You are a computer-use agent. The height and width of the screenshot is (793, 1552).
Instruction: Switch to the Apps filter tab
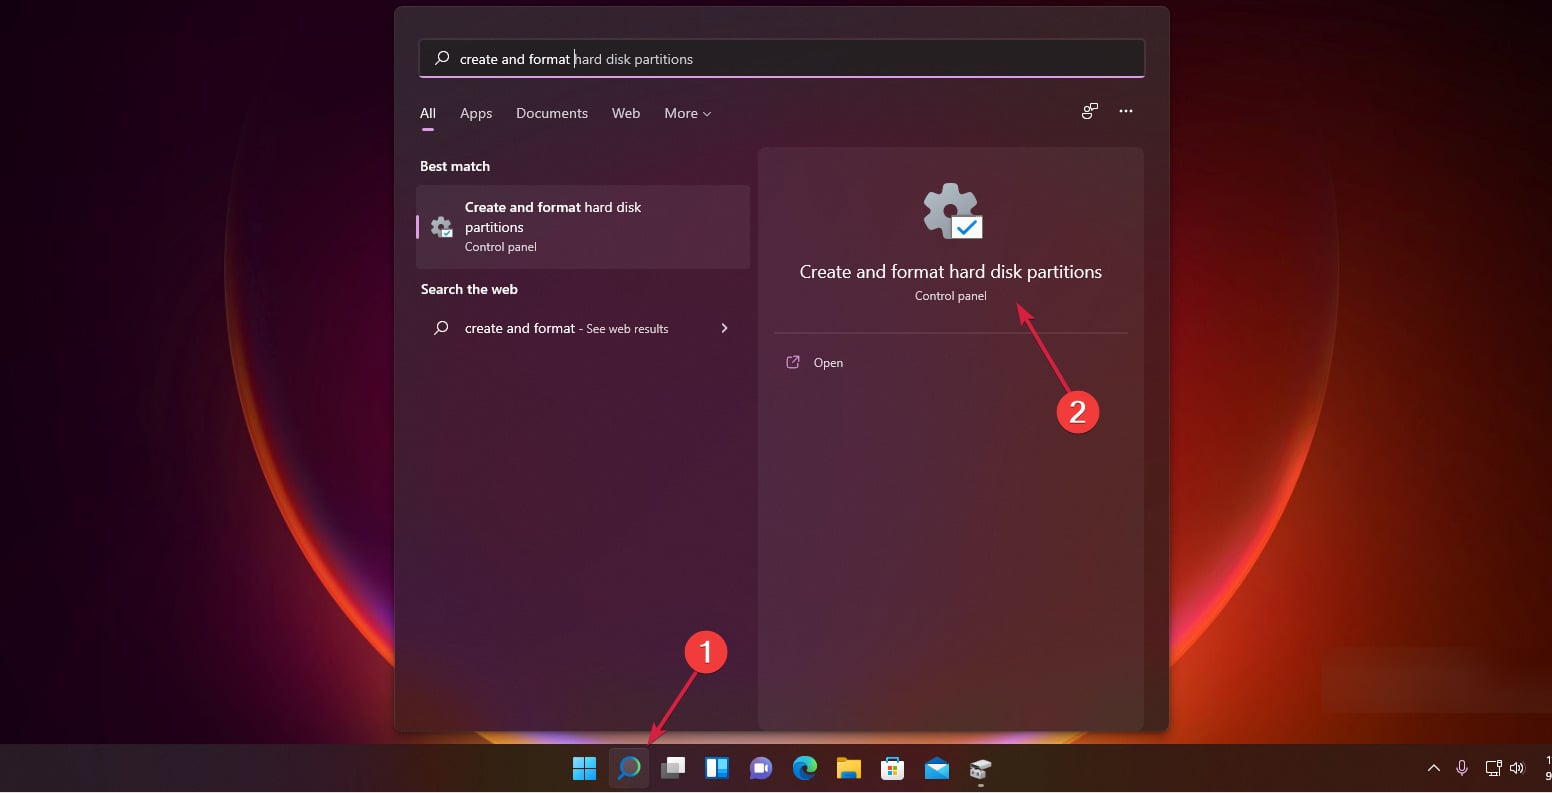[476, 113]
